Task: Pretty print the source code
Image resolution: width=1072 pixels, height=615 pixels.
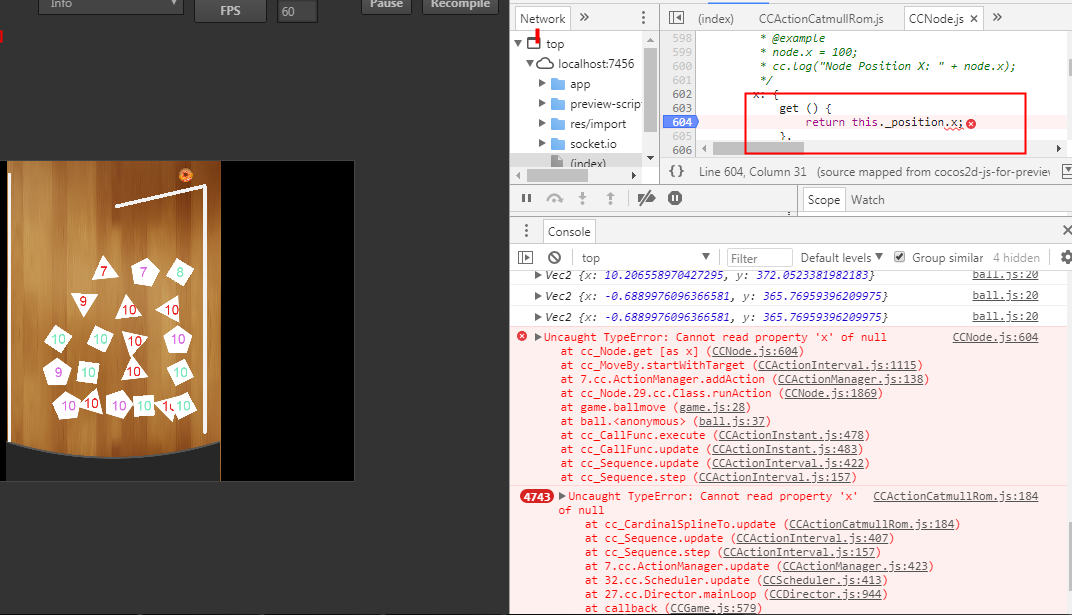Action: tap(676, 172)
